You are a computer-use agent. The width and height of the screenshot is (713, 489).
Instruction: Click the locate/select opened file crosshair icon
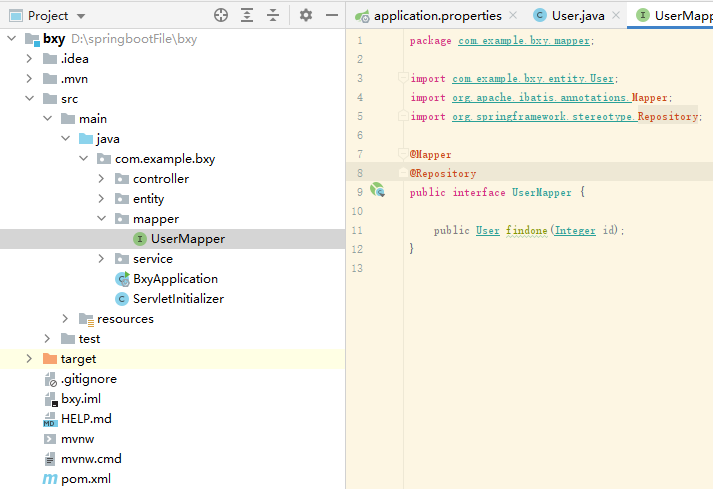221,15
